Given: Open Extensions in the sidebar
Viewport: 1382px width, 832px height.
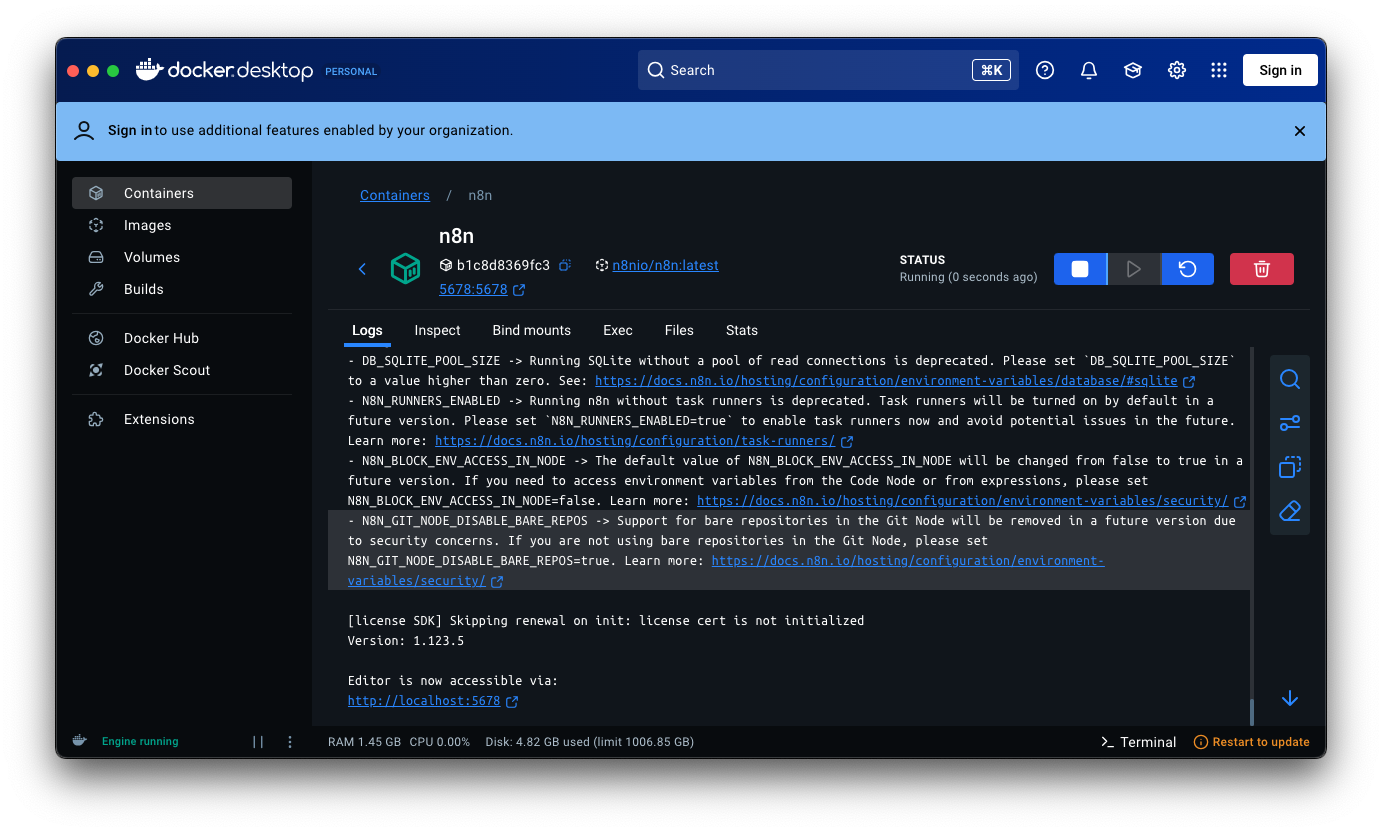Looking at the screenshot, I should tap(182, 419).
